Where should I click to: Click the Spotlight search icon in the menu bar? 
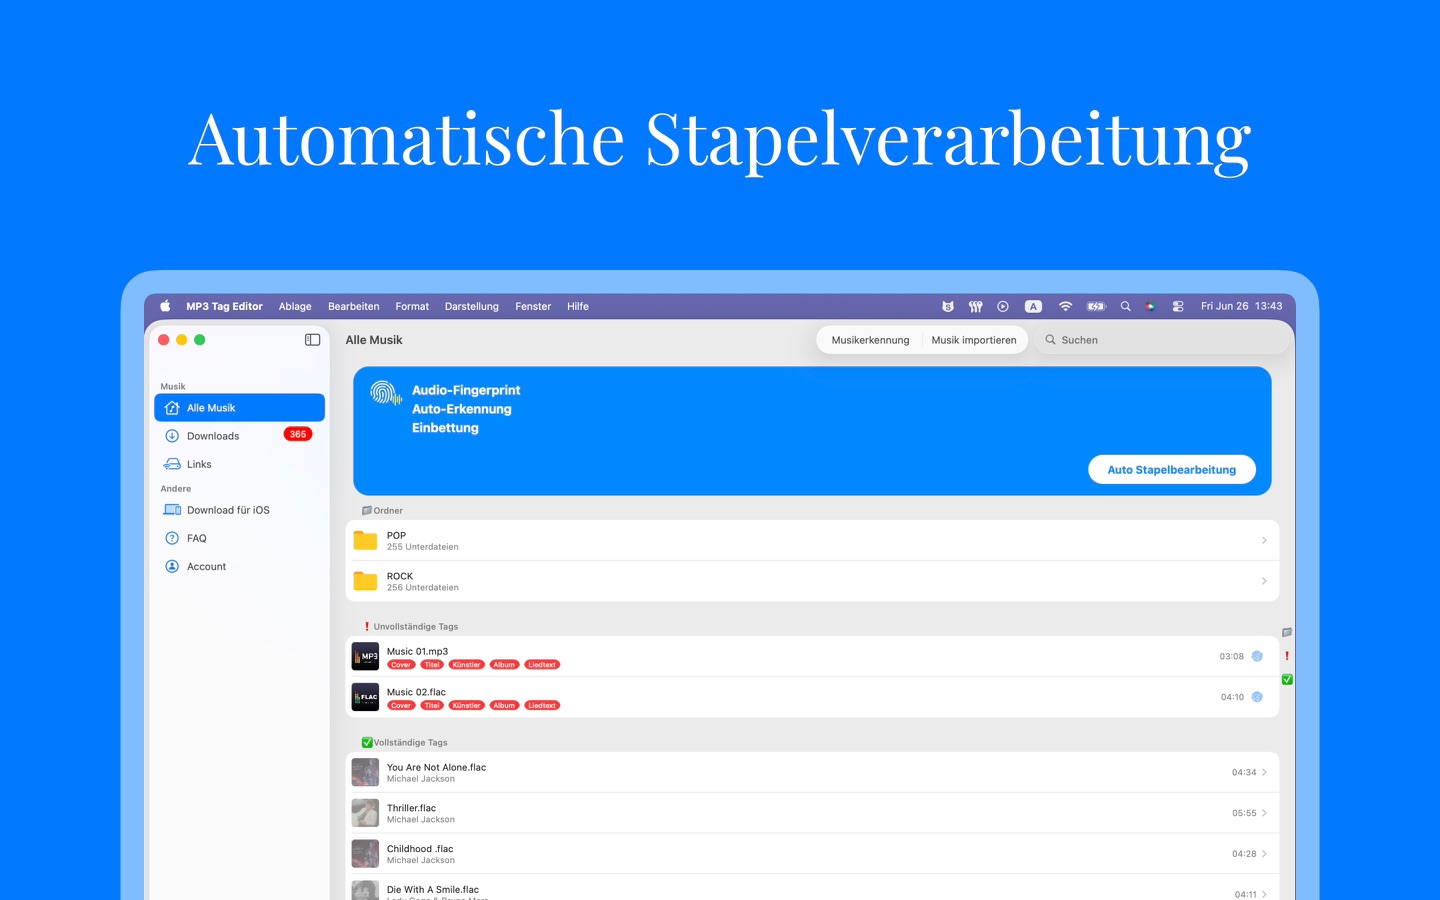(x=1125, y=306)
